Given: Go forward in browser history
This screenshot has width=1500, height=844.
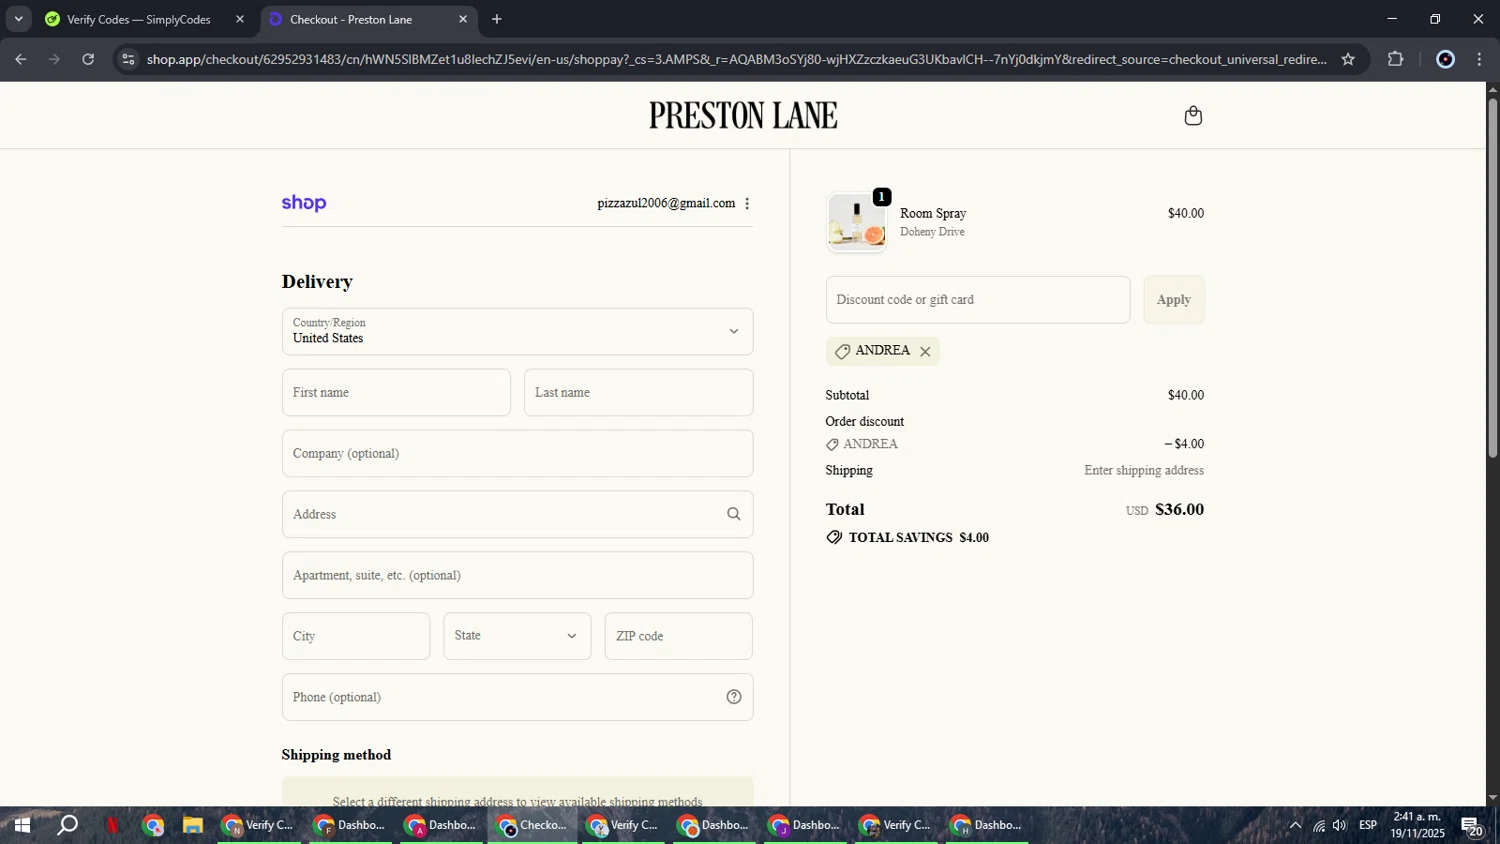Looking at the screenshot, I should coord(54,59).
